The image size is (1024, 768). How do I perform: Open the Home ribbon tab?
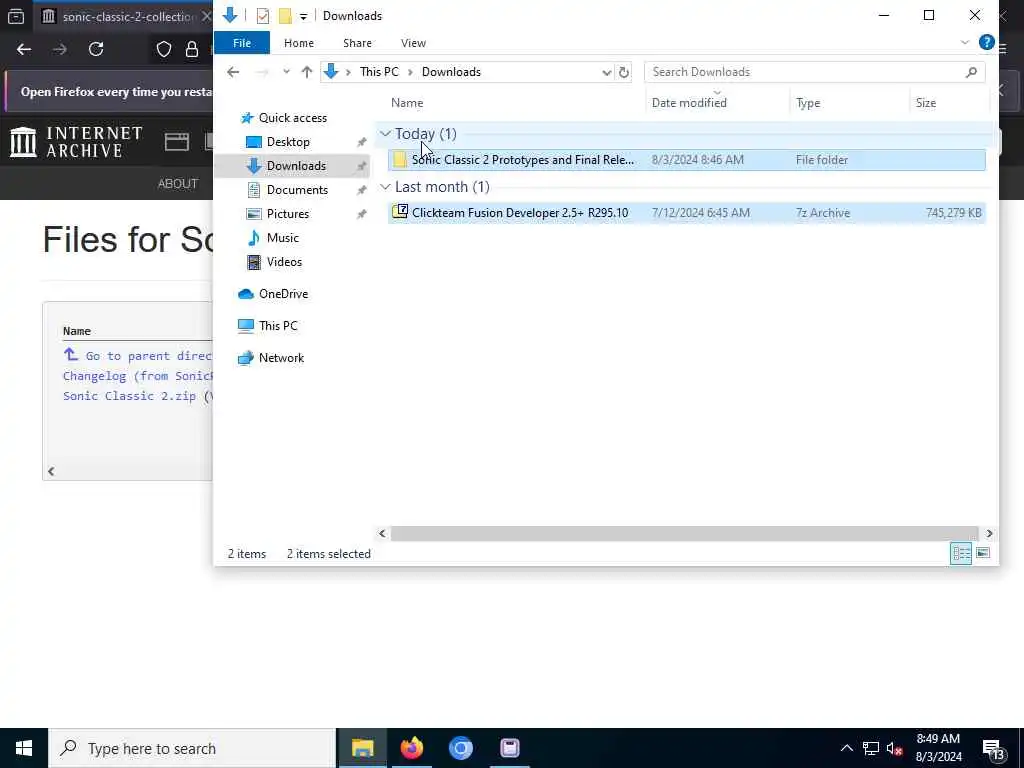(298, 43)
